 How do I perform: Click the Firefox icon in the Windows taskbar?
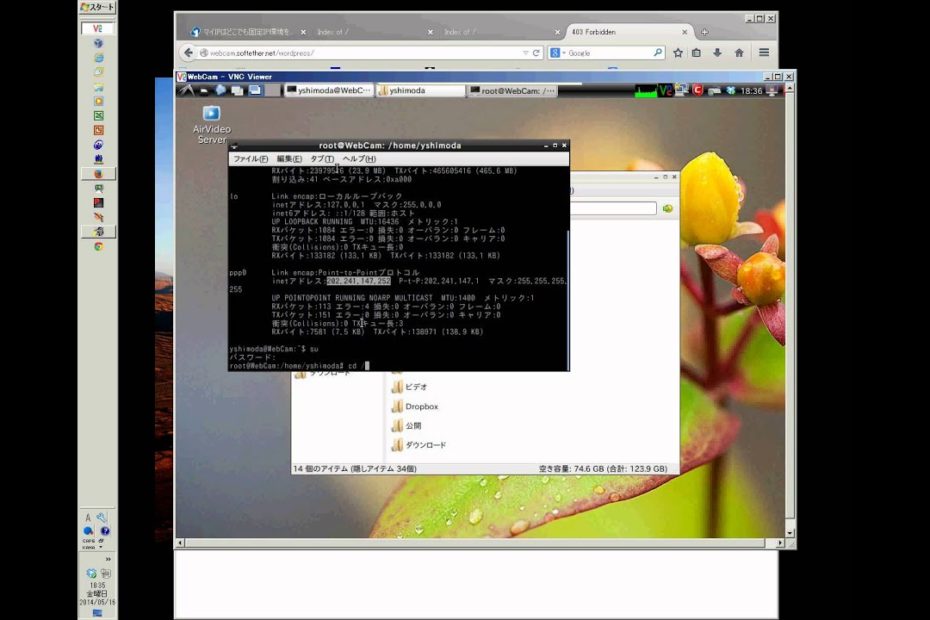click(98, 173)
